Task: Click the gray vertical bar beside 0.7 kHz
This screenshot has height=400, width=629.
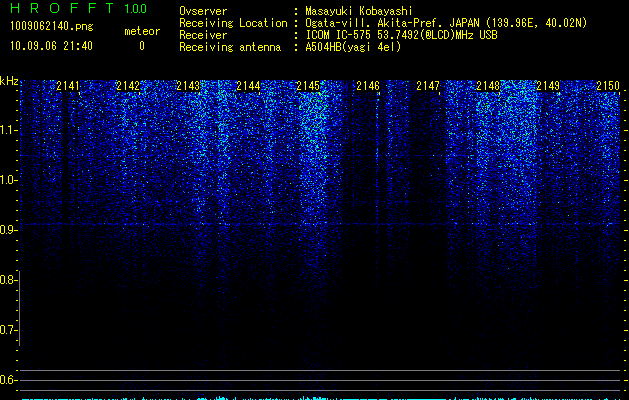Action: 19,308
